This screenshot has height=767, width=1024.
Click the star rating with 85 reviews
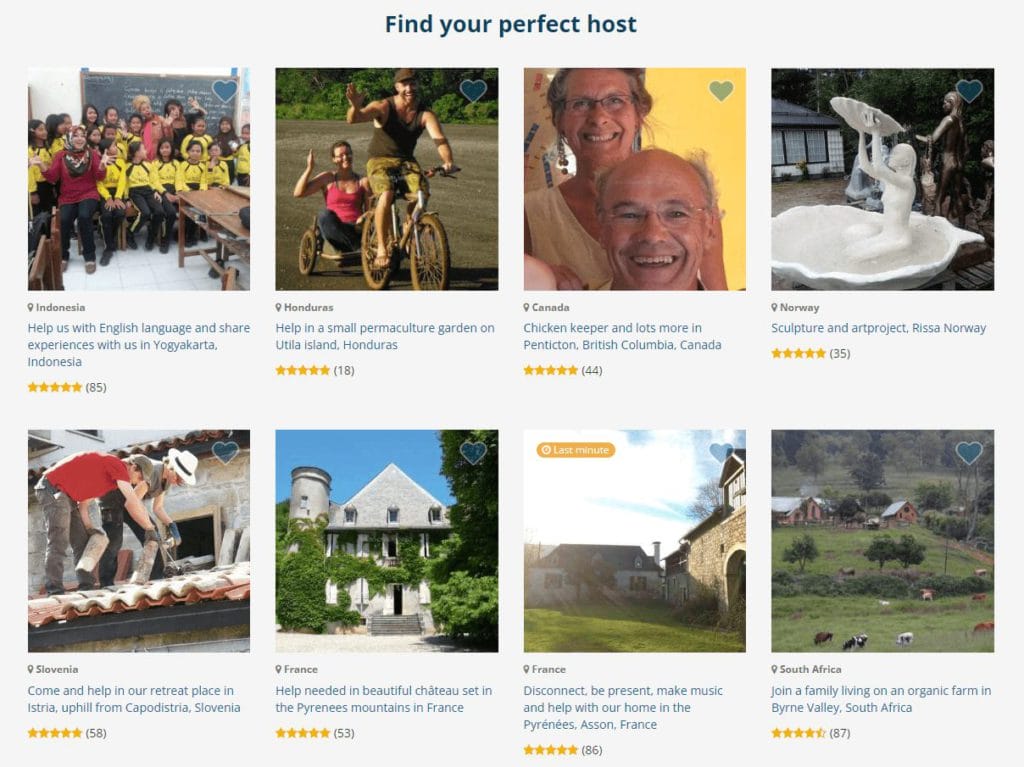click(x=67, y=387)
